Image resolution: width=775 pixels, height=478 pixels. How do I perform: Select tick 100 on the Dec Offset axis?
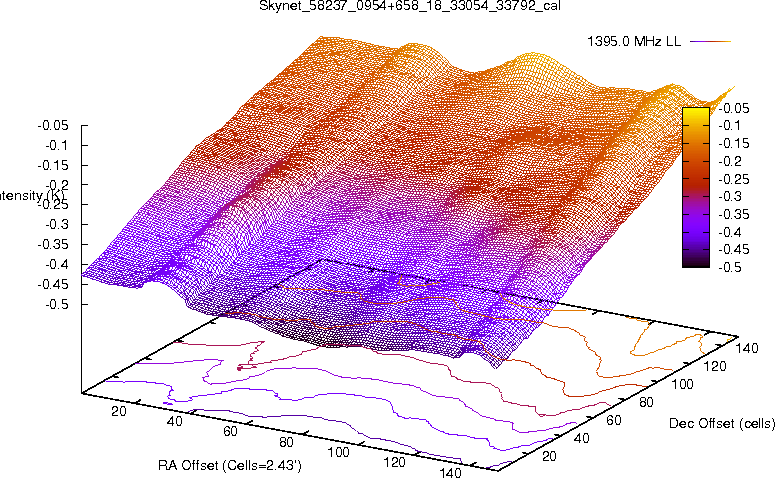pos(682,384)
